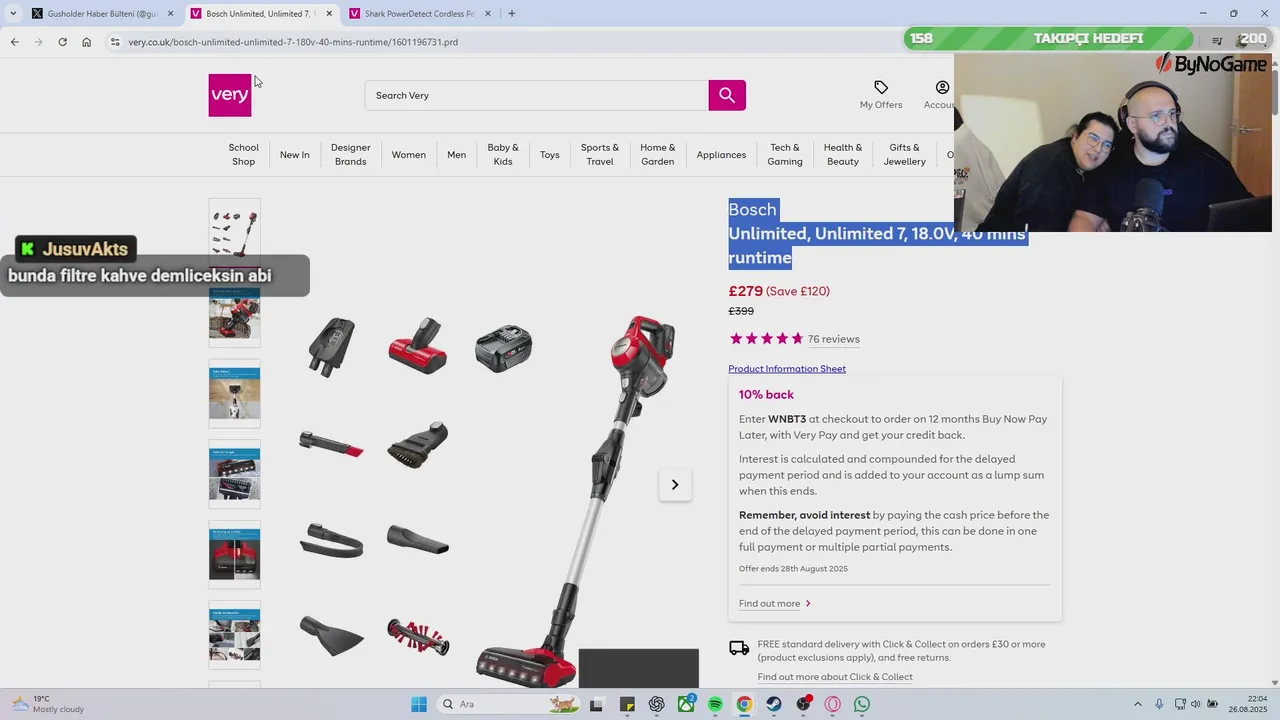Open Spotify from the taskbar

[715, 704]
